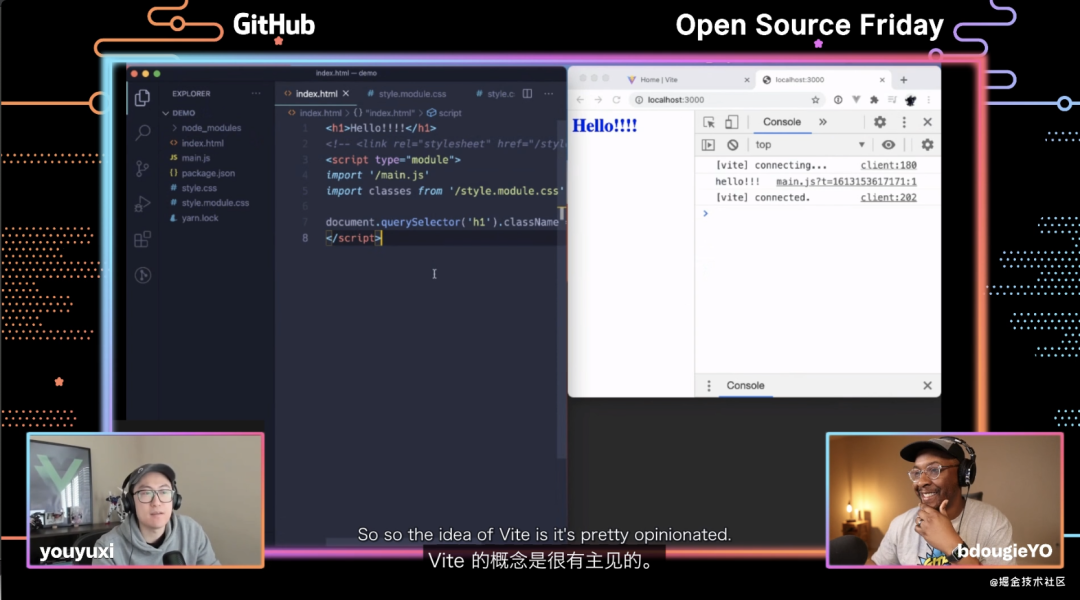This screenshot has width=1080, height=600.
Task: Open console settings gear
Action: [x=927, y=145]
